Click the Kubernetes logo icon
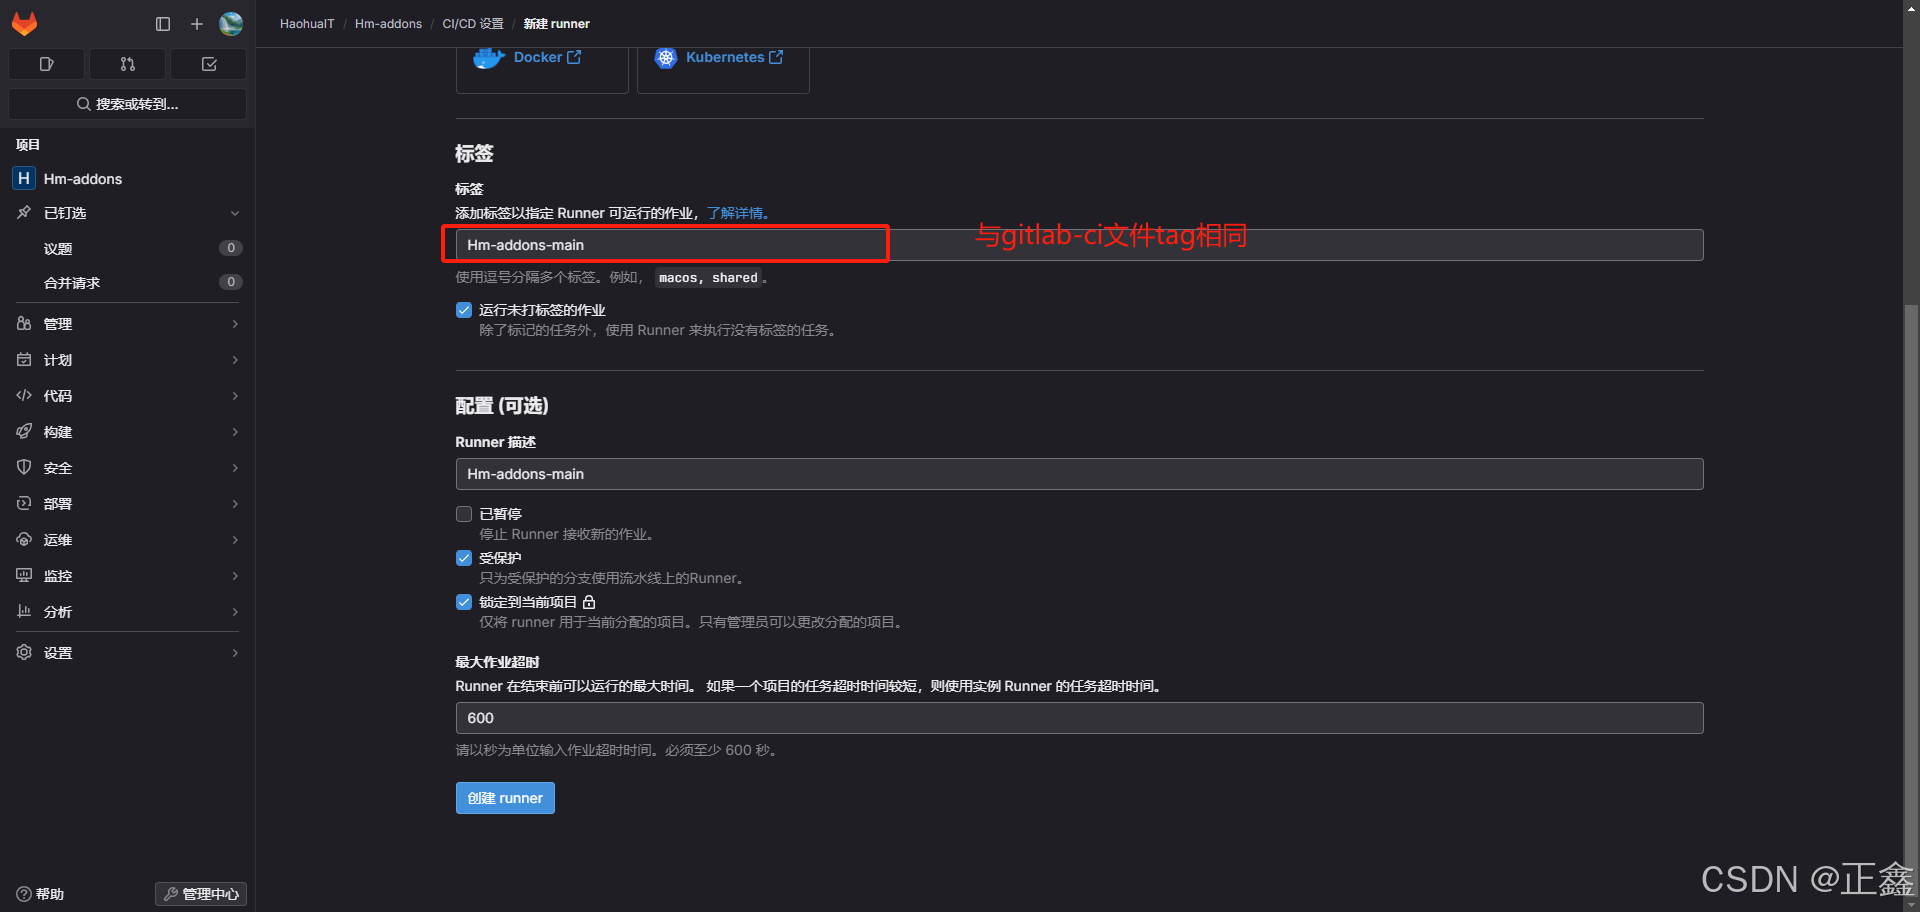The height and width of the screenshot is (912, 1920). tap(666, 57)
